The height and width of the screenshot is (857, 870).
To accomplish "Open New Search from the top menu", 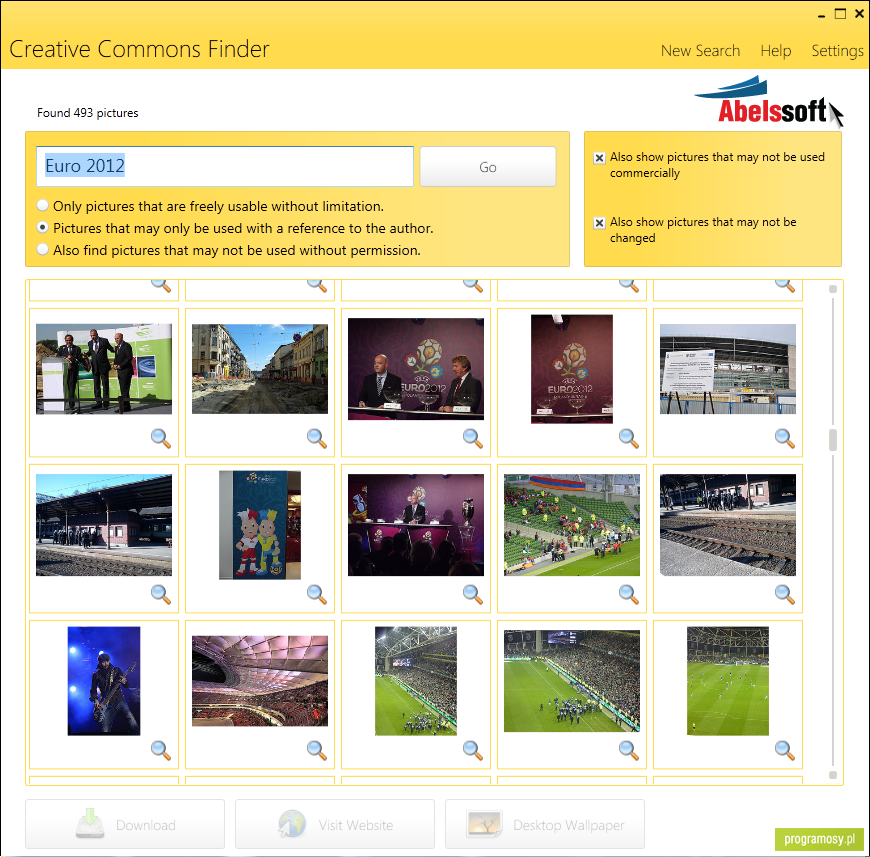I will click(700, 50).
